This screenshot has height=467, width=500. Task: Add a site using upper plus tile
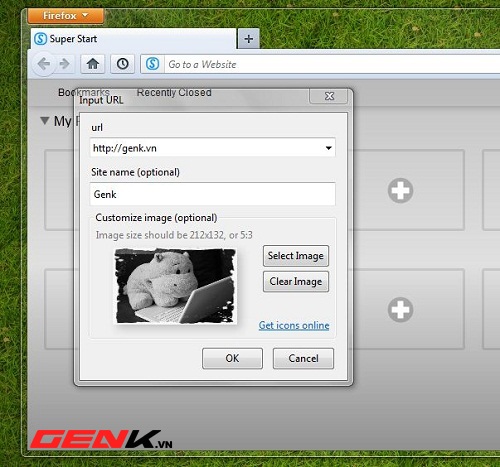[400, 190]
